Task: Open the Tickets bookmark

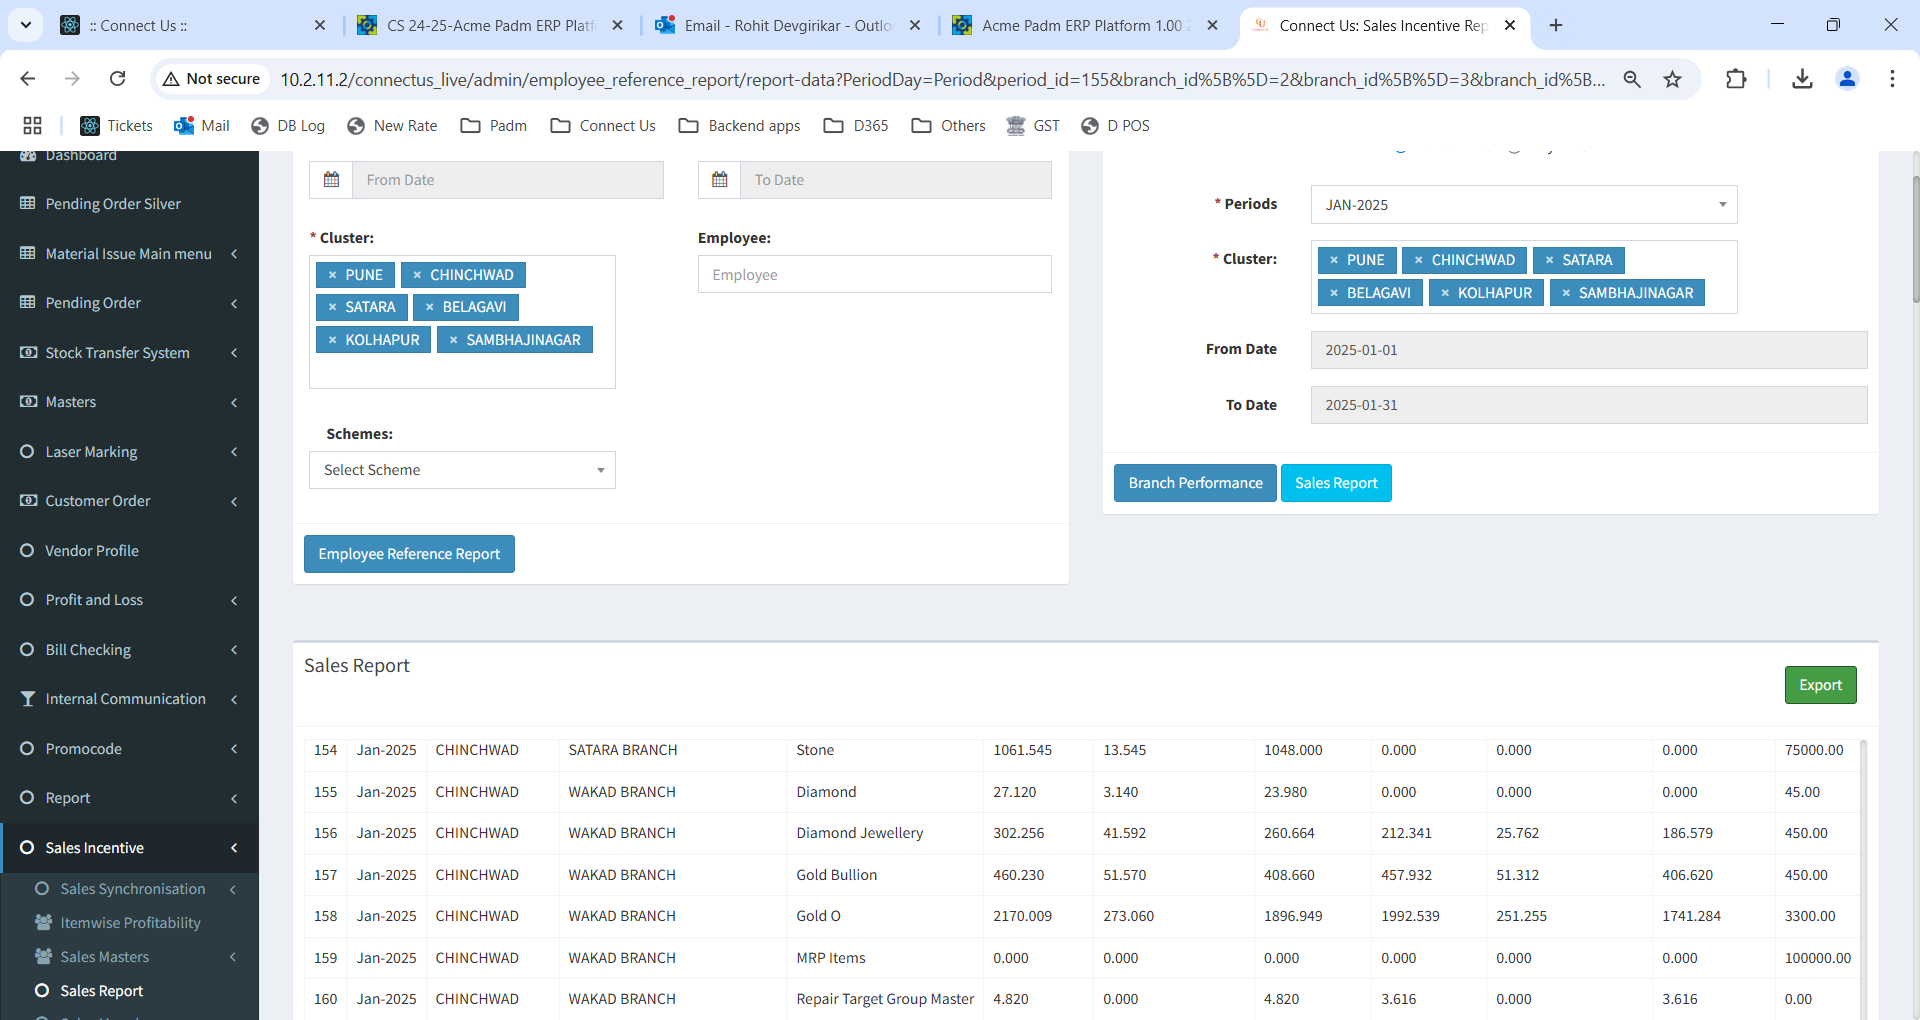Action: pos(116,125)
